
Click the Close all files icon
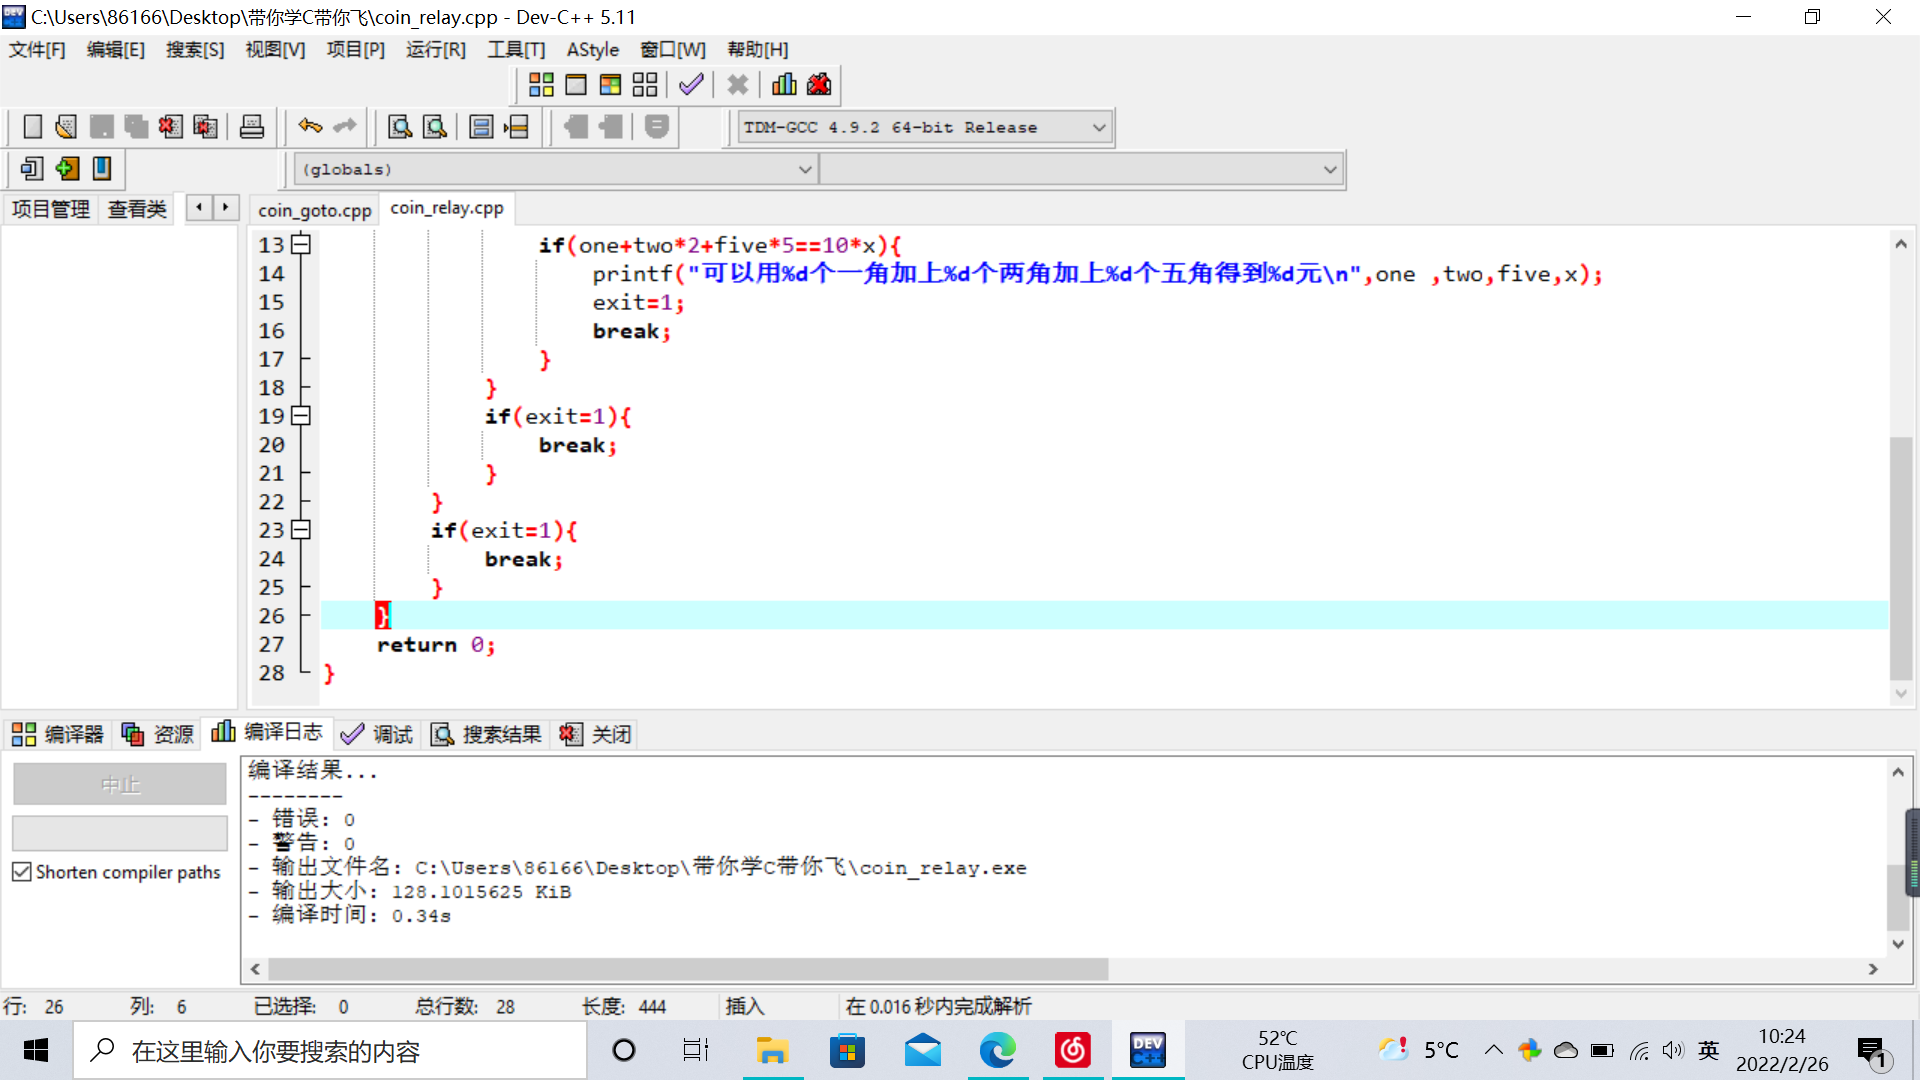click(x=205, y=127)
